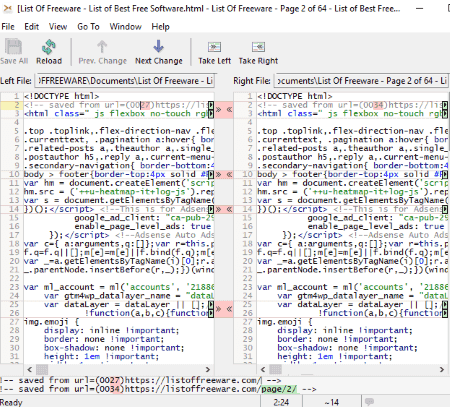Copy line 2 change to left pane arrow
Viewport: 450px width, 407px height.
tap(229, 109)
